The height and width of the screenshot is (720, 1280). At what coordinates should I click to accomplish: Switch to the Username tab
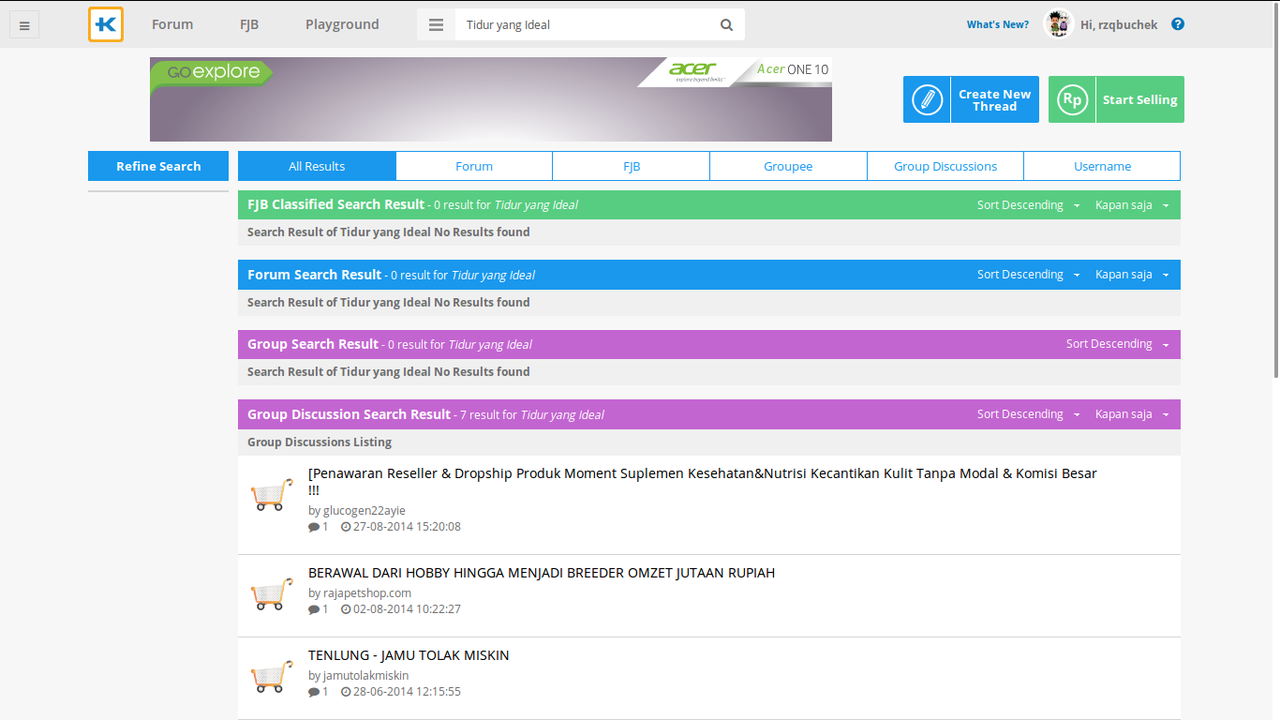click(1102, 166)
